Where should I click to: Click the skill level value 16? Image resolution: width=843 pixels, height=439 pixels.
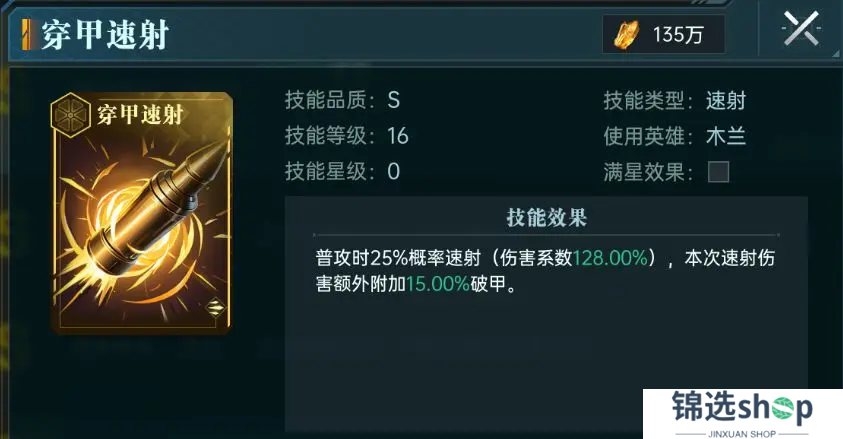click(x=398, y=136)
